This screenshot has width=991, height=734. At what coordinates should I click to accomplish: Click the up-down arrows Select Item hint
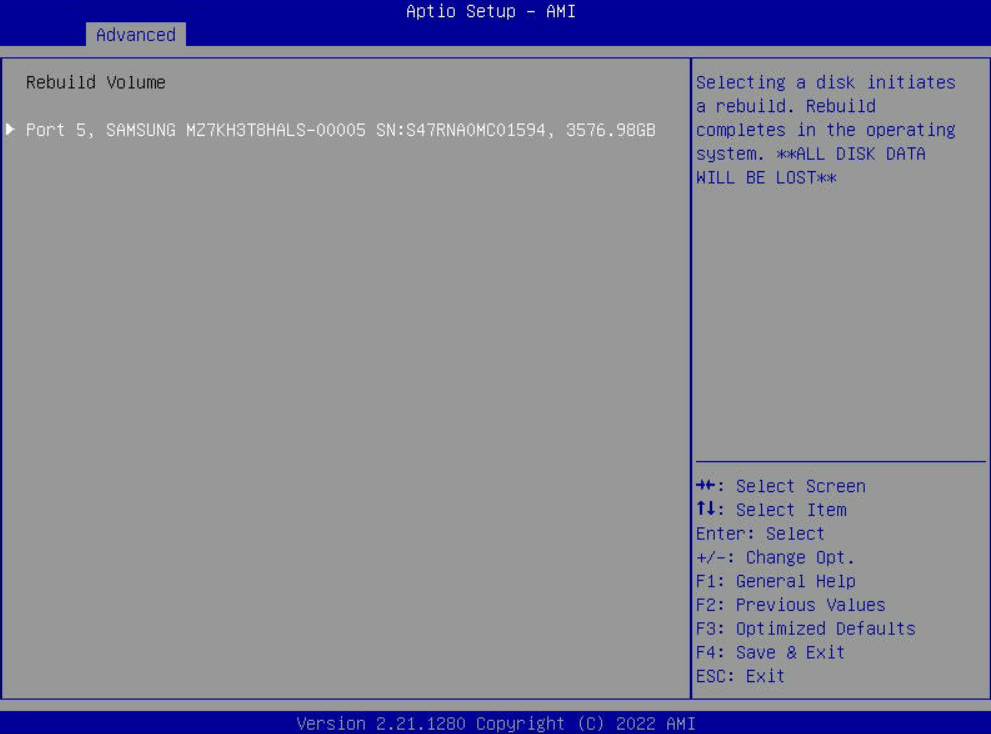click(771, 510)
